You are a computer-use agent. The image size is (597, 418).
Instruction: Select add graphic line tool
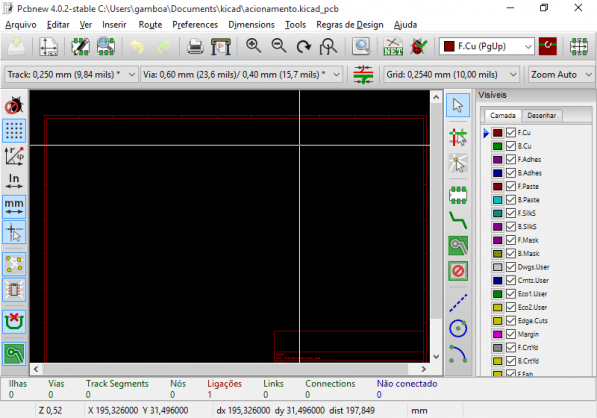click(458, 303)
